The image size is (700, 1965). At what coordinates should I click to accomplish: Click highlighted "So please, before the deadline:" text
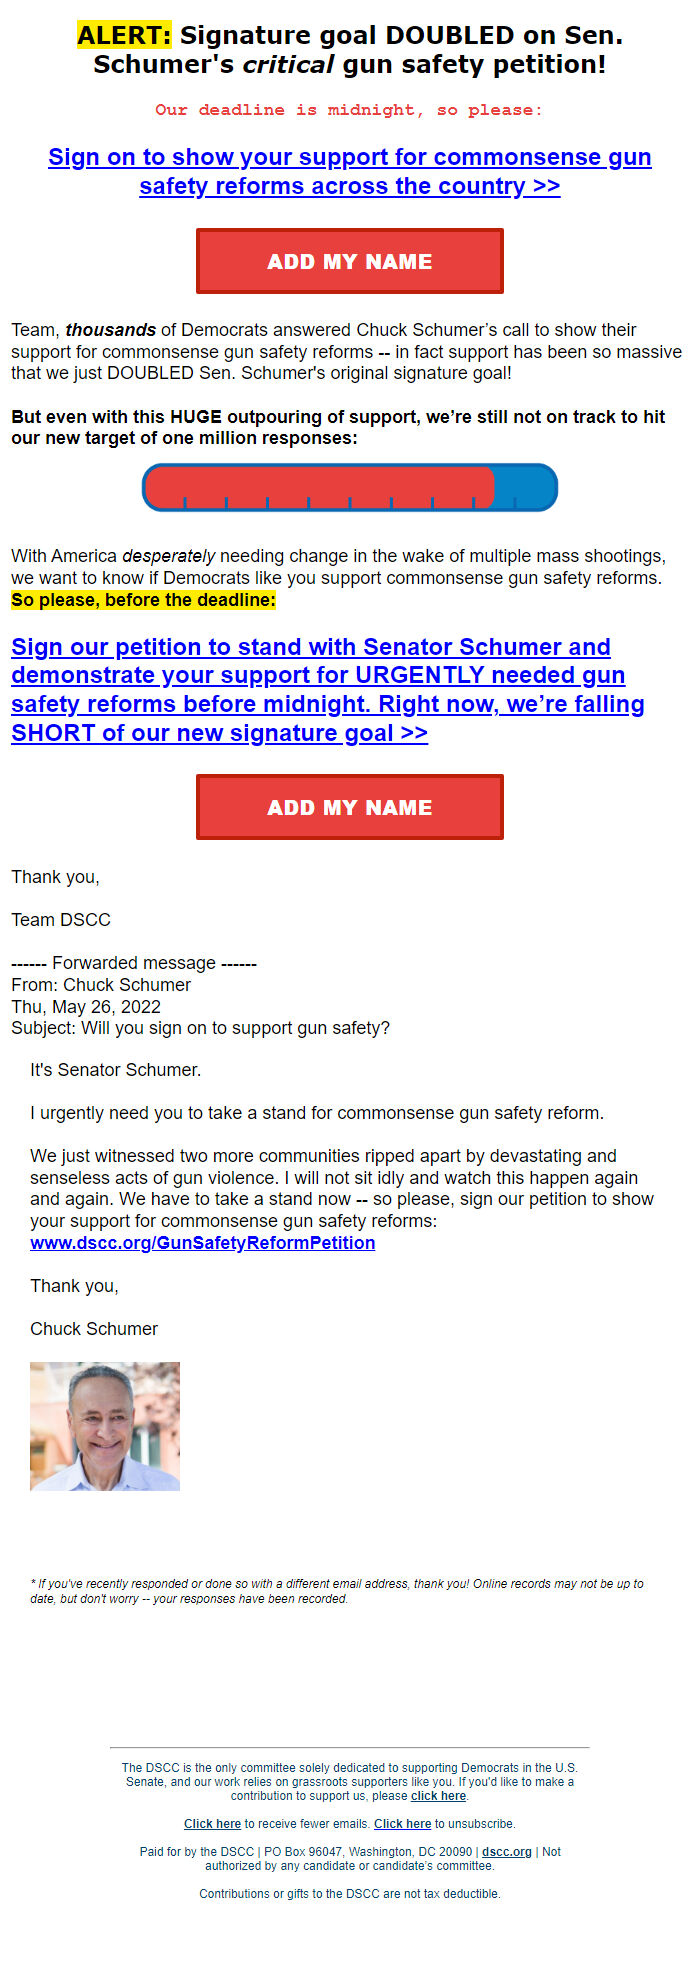point(143,600)
